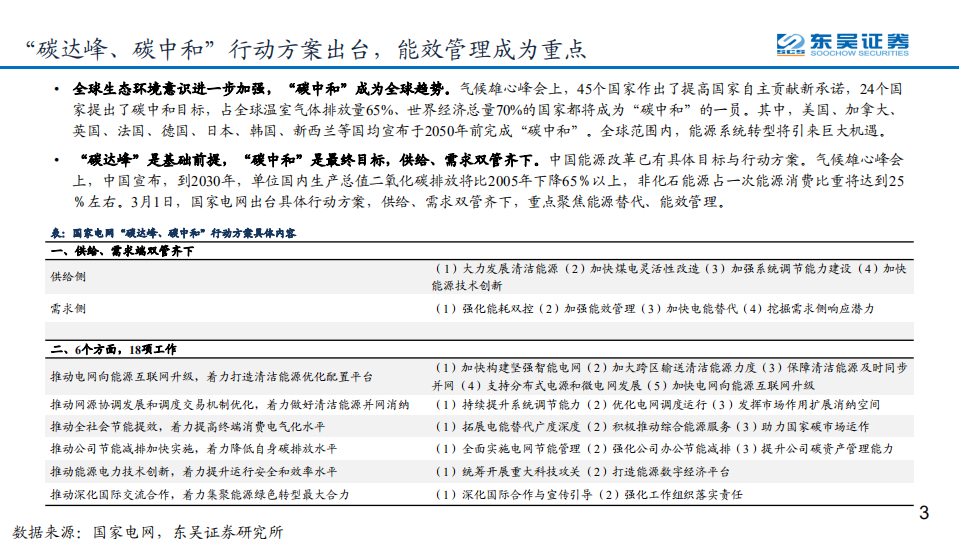The height and width of the screenshot is (539, 959).
Task: Click section header 二、6个方面，18项工作
Action: [113, 349]
